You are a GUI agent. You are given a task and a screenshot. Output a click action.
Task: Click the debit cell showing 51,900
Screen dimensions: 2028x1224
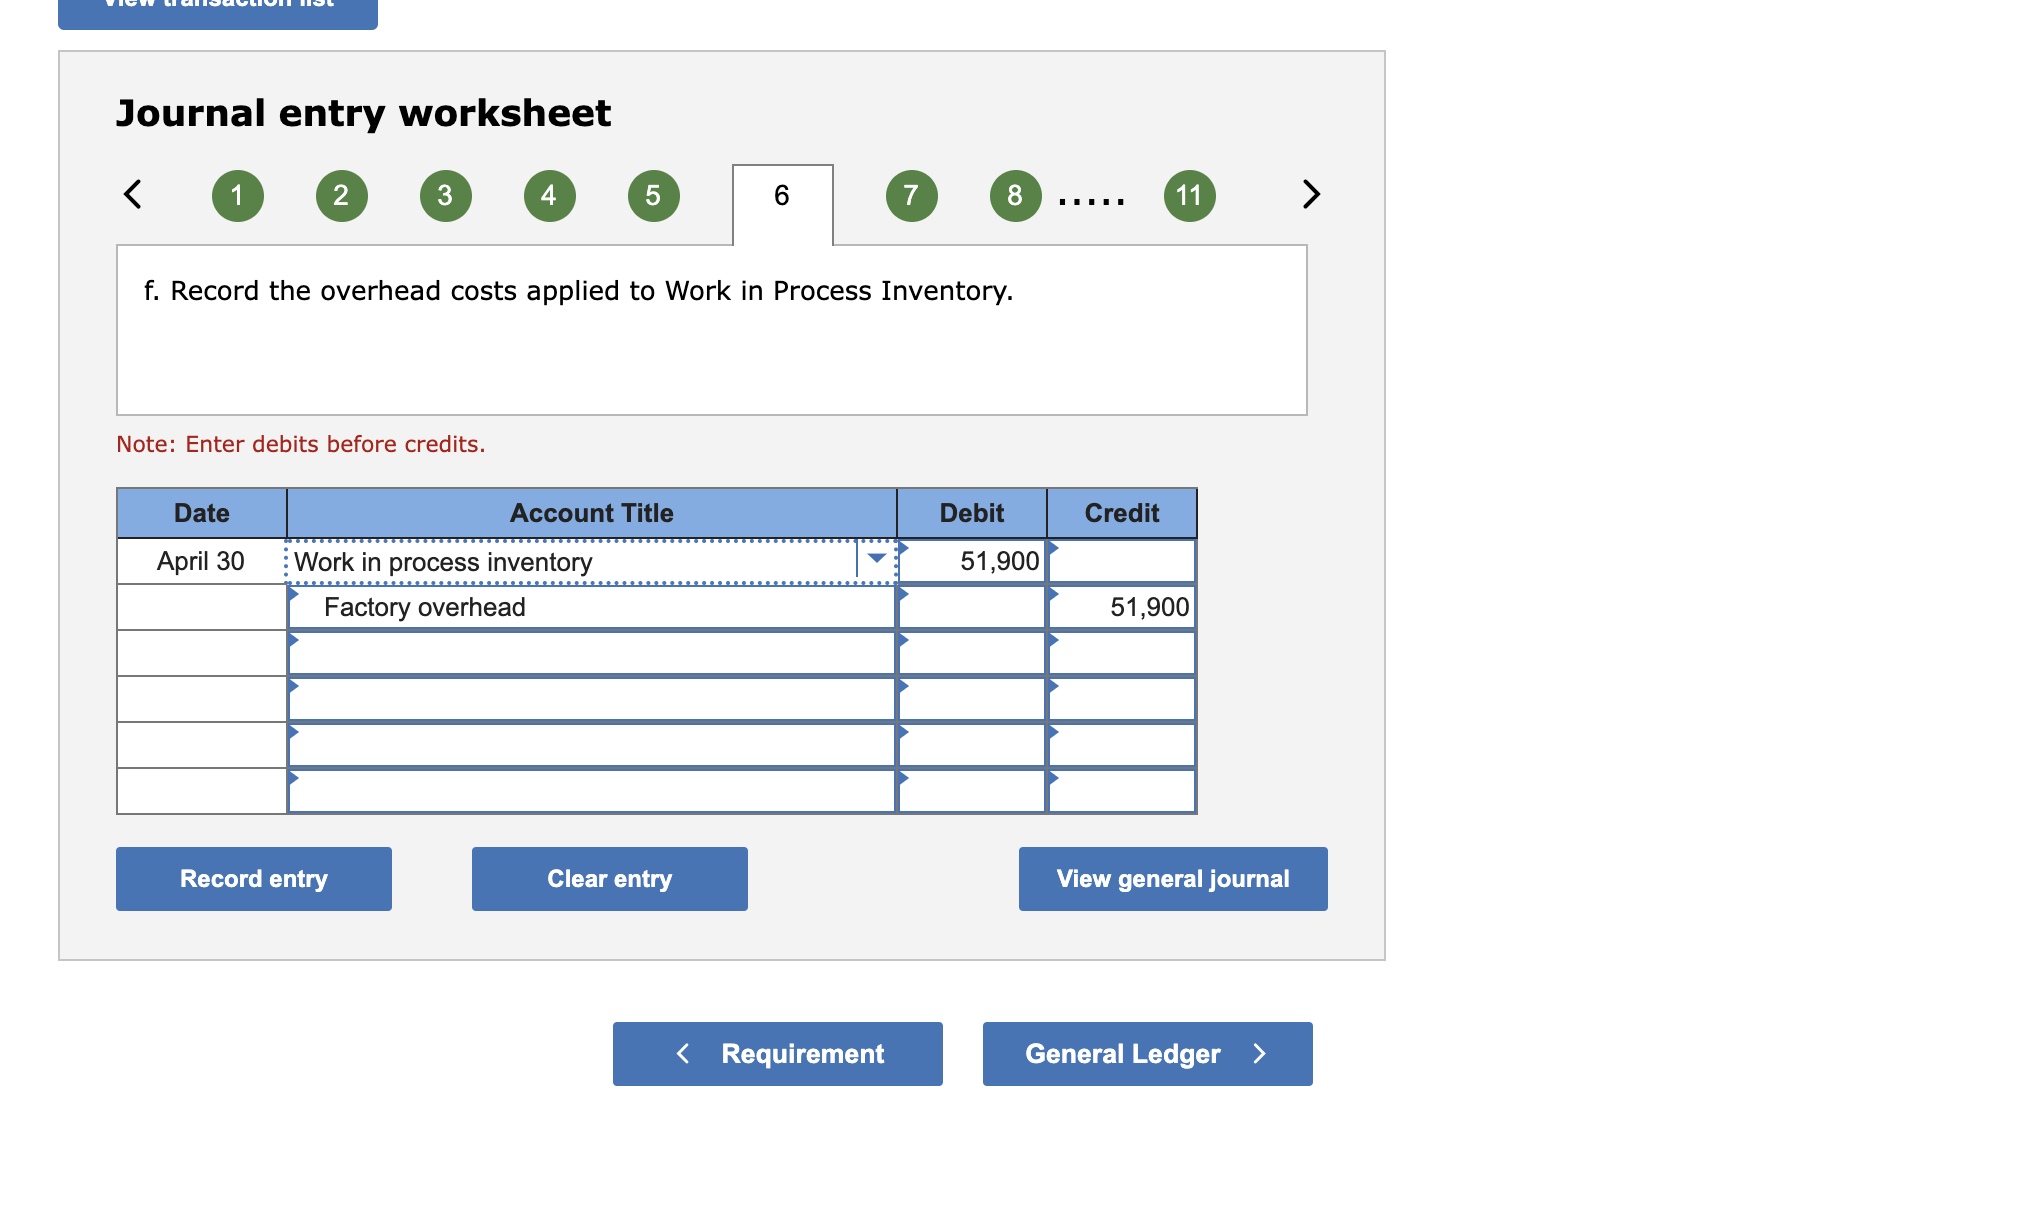tap(972, 561)
